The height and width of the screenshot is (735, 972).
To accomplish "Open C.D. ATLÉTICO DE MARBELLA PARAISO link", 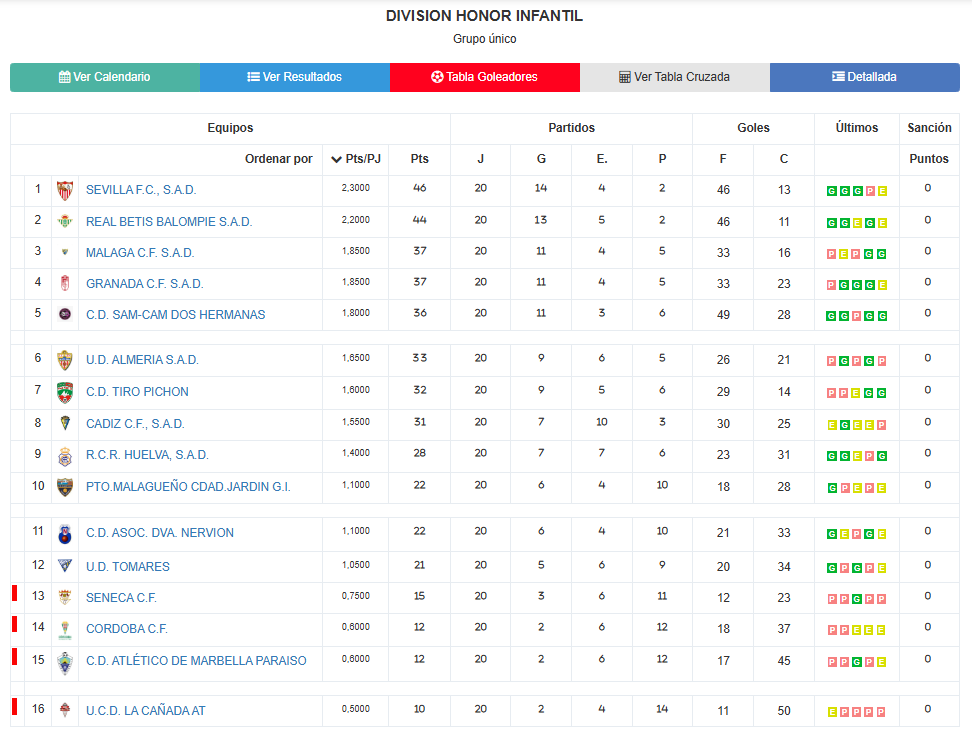I will coord(196,661).
